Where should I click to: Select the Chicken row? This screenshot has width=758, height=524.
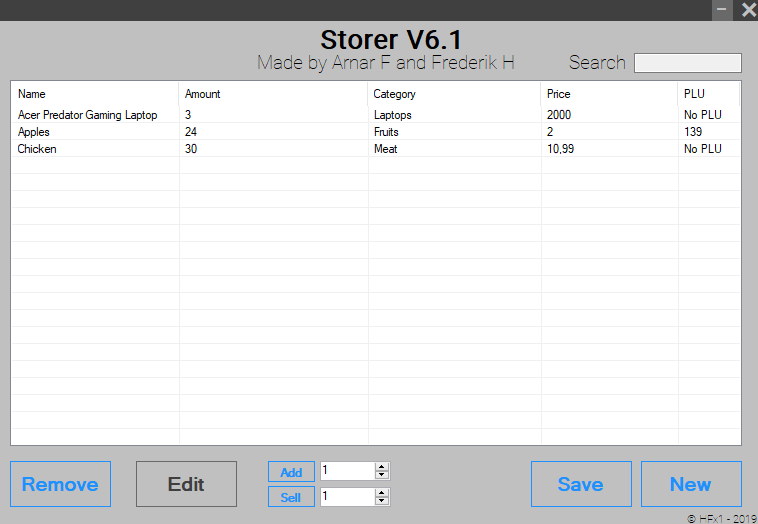(376, 148)
